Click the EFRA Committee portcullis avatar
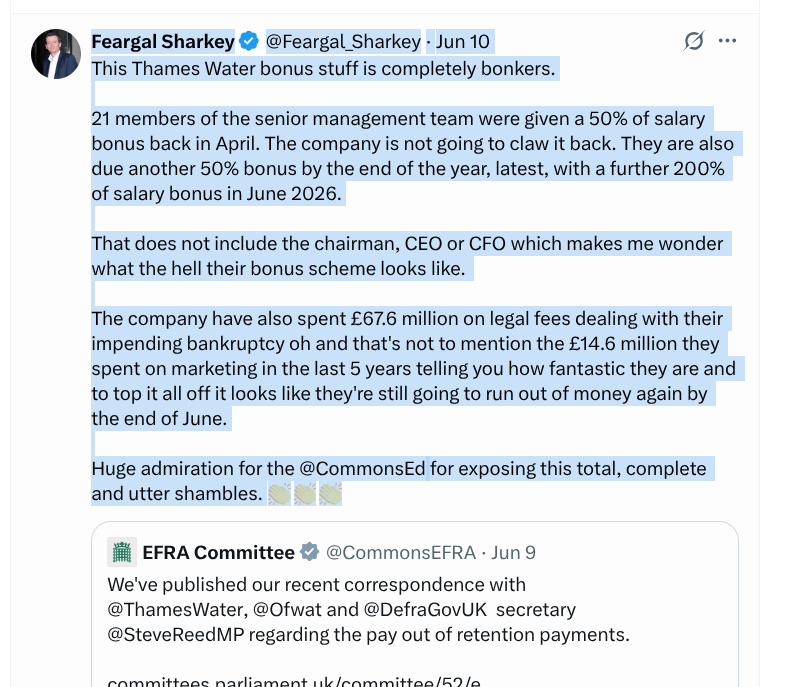This screenshot has width=797, height=687. [122, 552]
